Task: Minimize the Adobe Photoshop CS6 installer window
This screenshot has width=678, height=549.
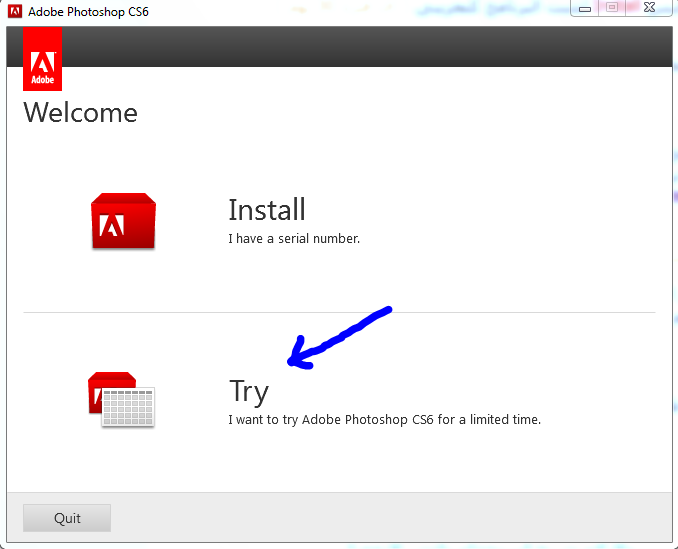Action: coord(585,8)
